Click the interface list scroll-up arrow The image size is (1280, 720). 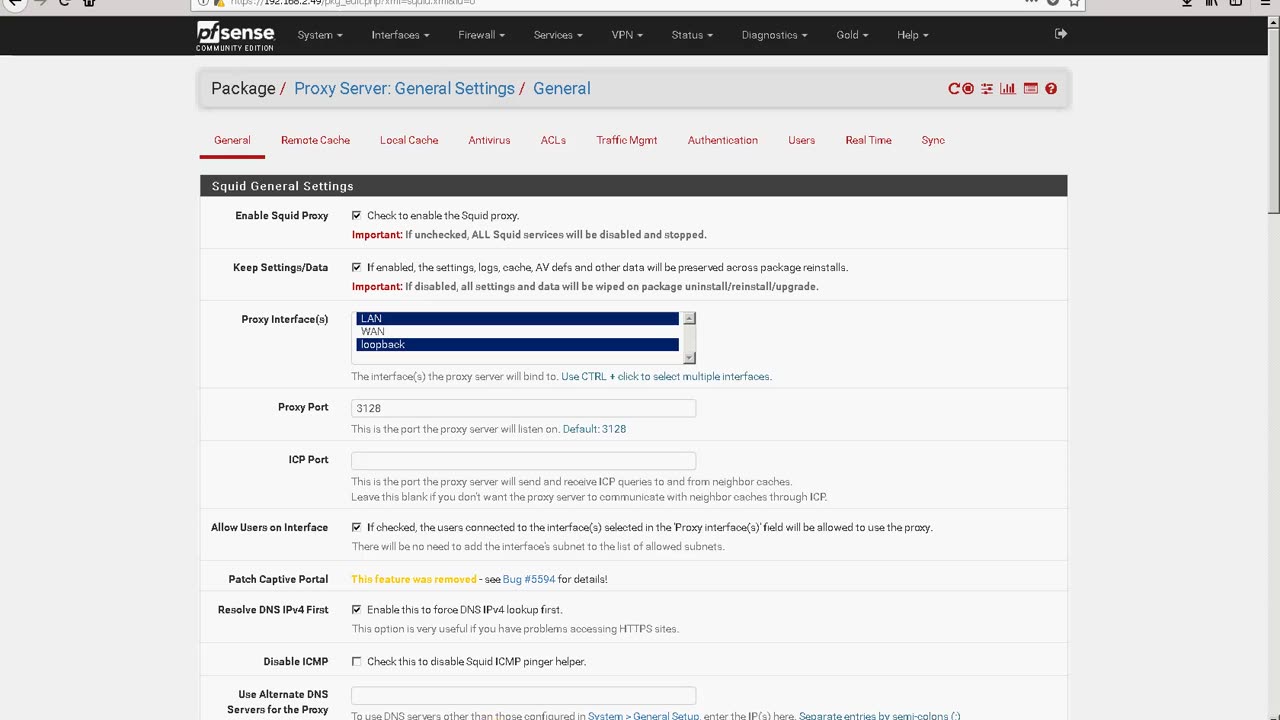coord(689,318)
